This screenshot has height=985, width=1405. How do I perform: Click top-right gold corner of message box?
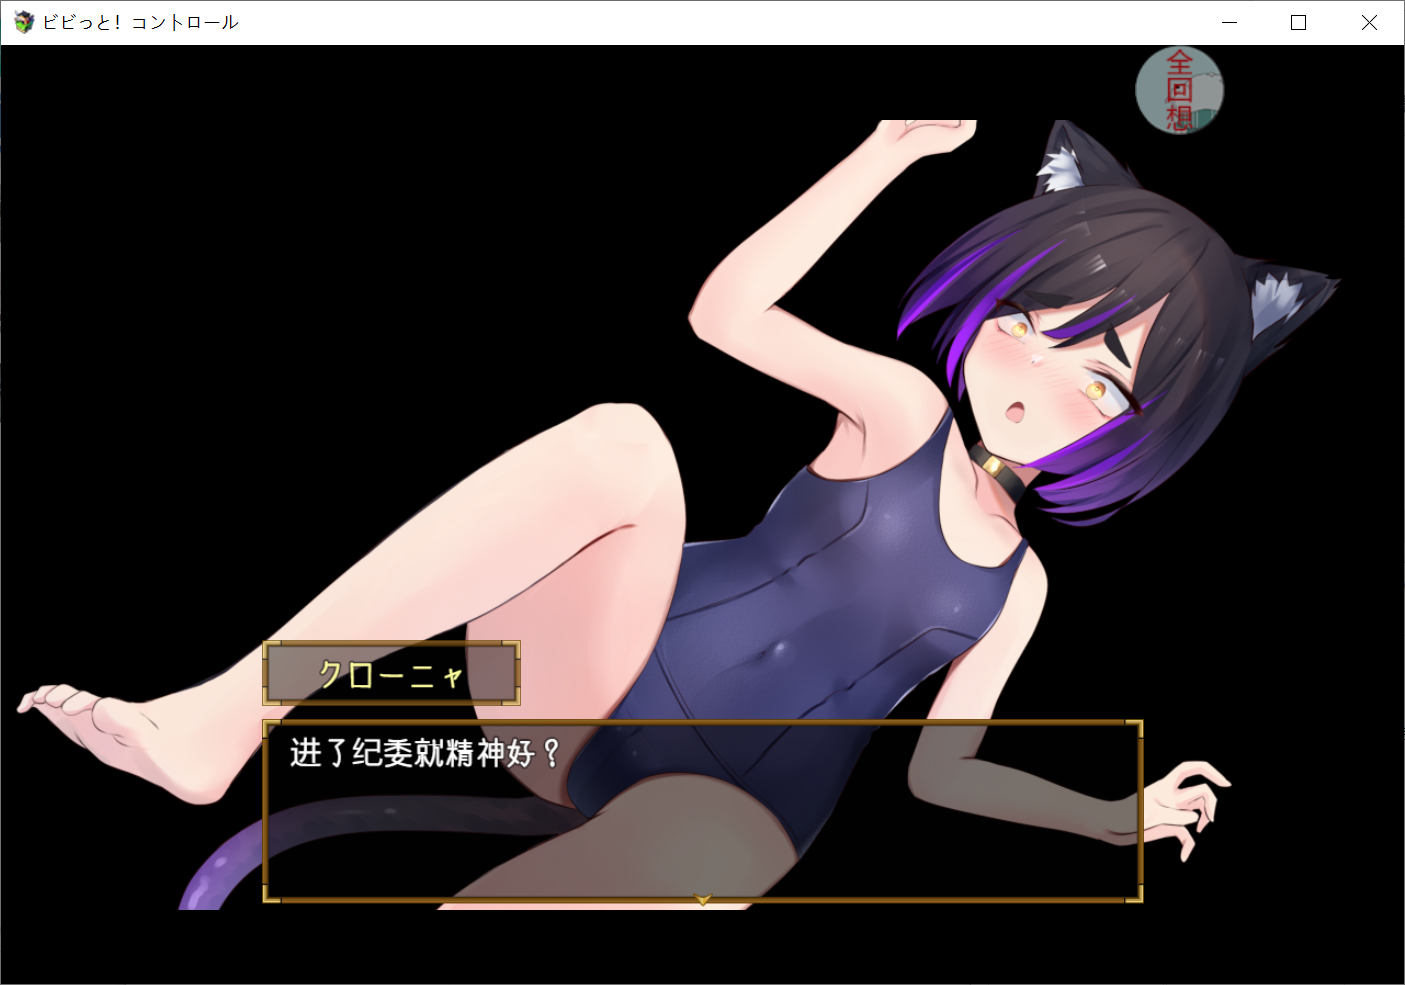[1135, 726]
